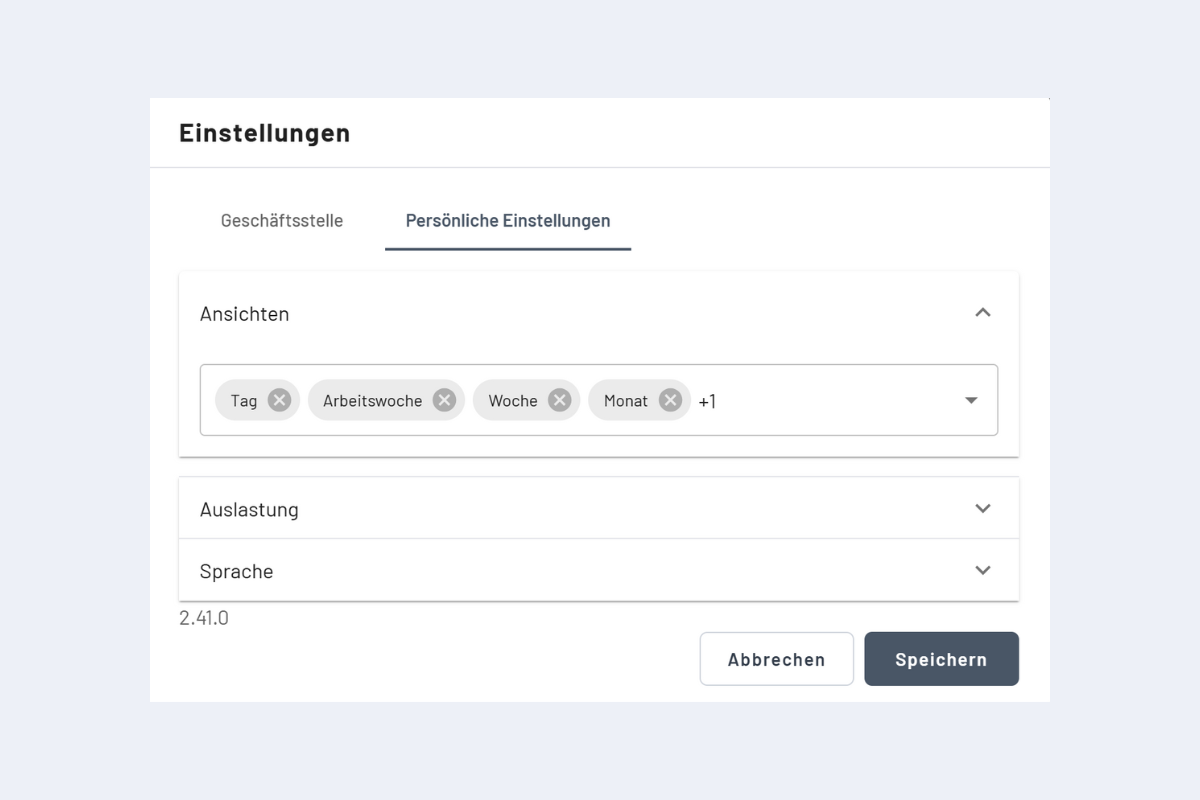Click the Auslastung section title
Image resolution: width=1200 pixels, height=800 pixels.
[249, 509]
